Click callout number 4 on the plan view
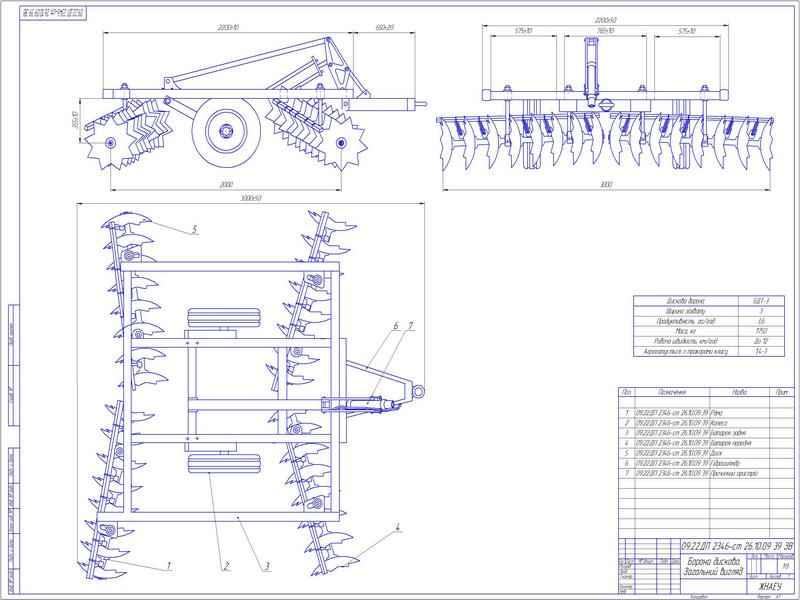Image resolution: width=800 pixels, height=600 pixels. pyautogui.click(x=397, y=527)
